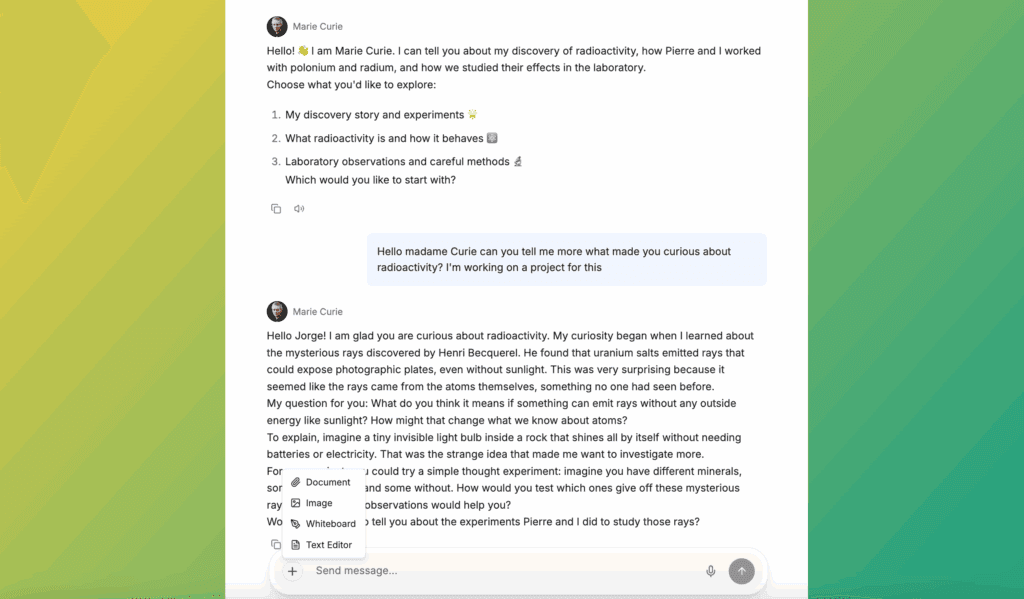
Task: Copy Marie Curie's first greeting message
Action: click(x=276, y=209)
